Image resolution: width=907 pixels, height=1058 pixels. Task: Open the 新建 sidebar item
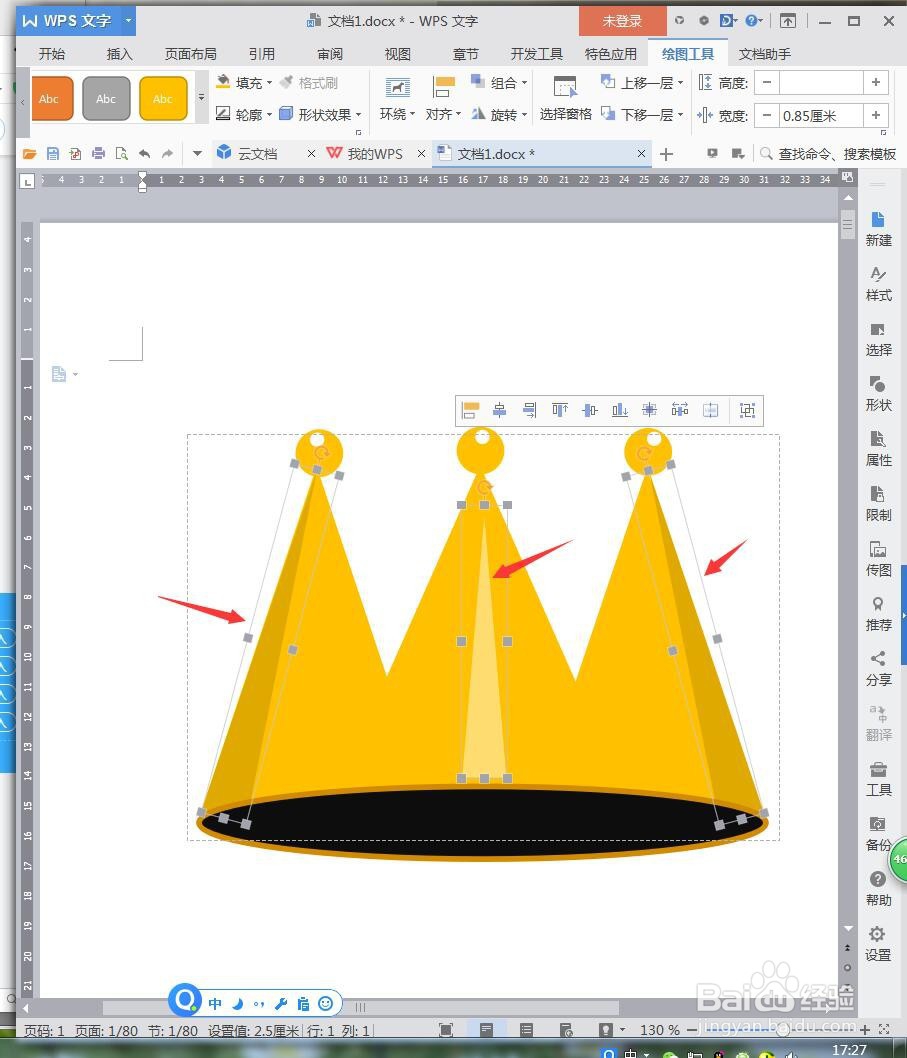878,229
